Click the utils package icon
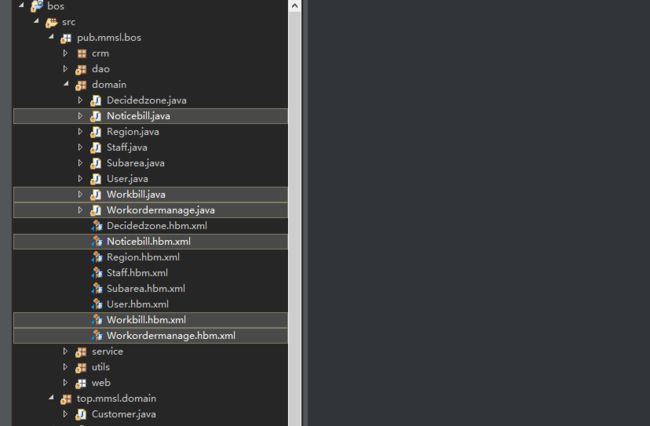The width and height of the screenshot is (650, 426). (81, 368)
